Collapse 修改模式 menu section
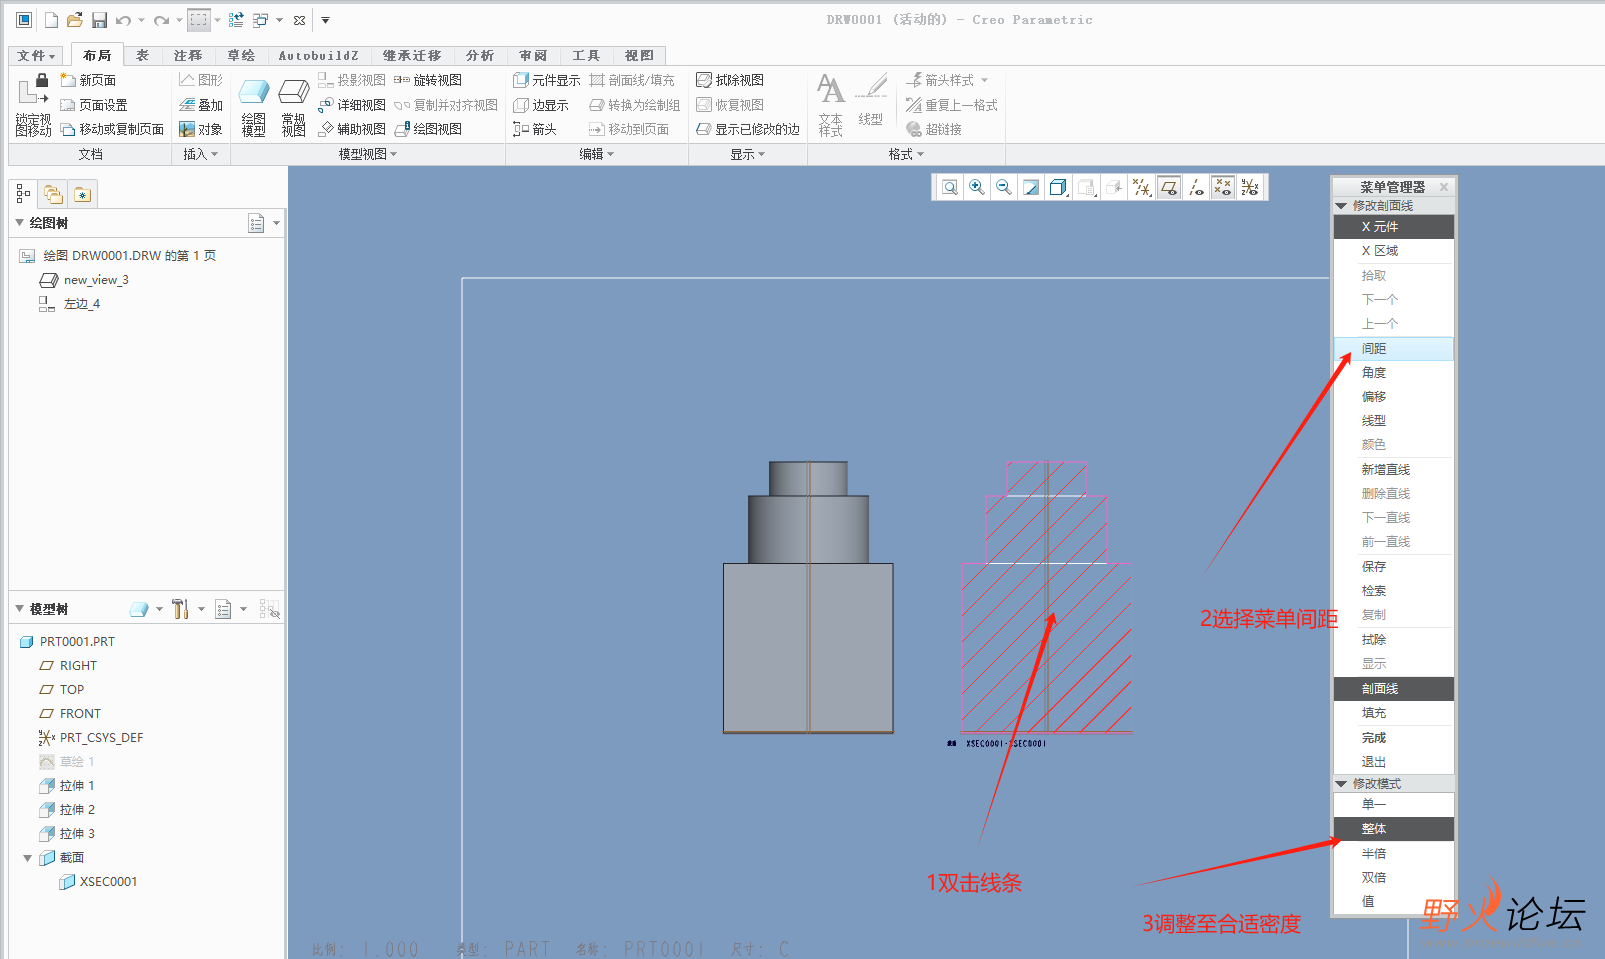 click(1341, 784)
